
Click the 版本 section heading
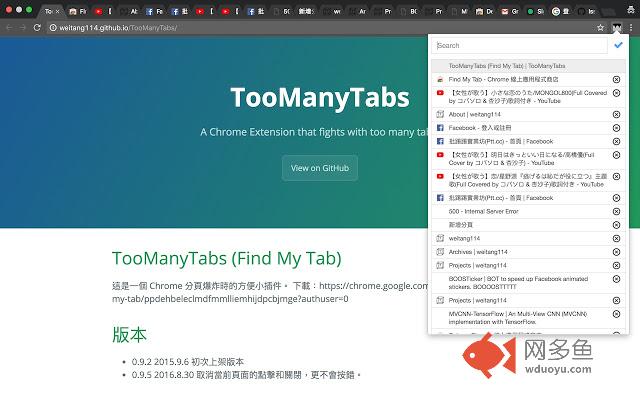click(129, 334)
